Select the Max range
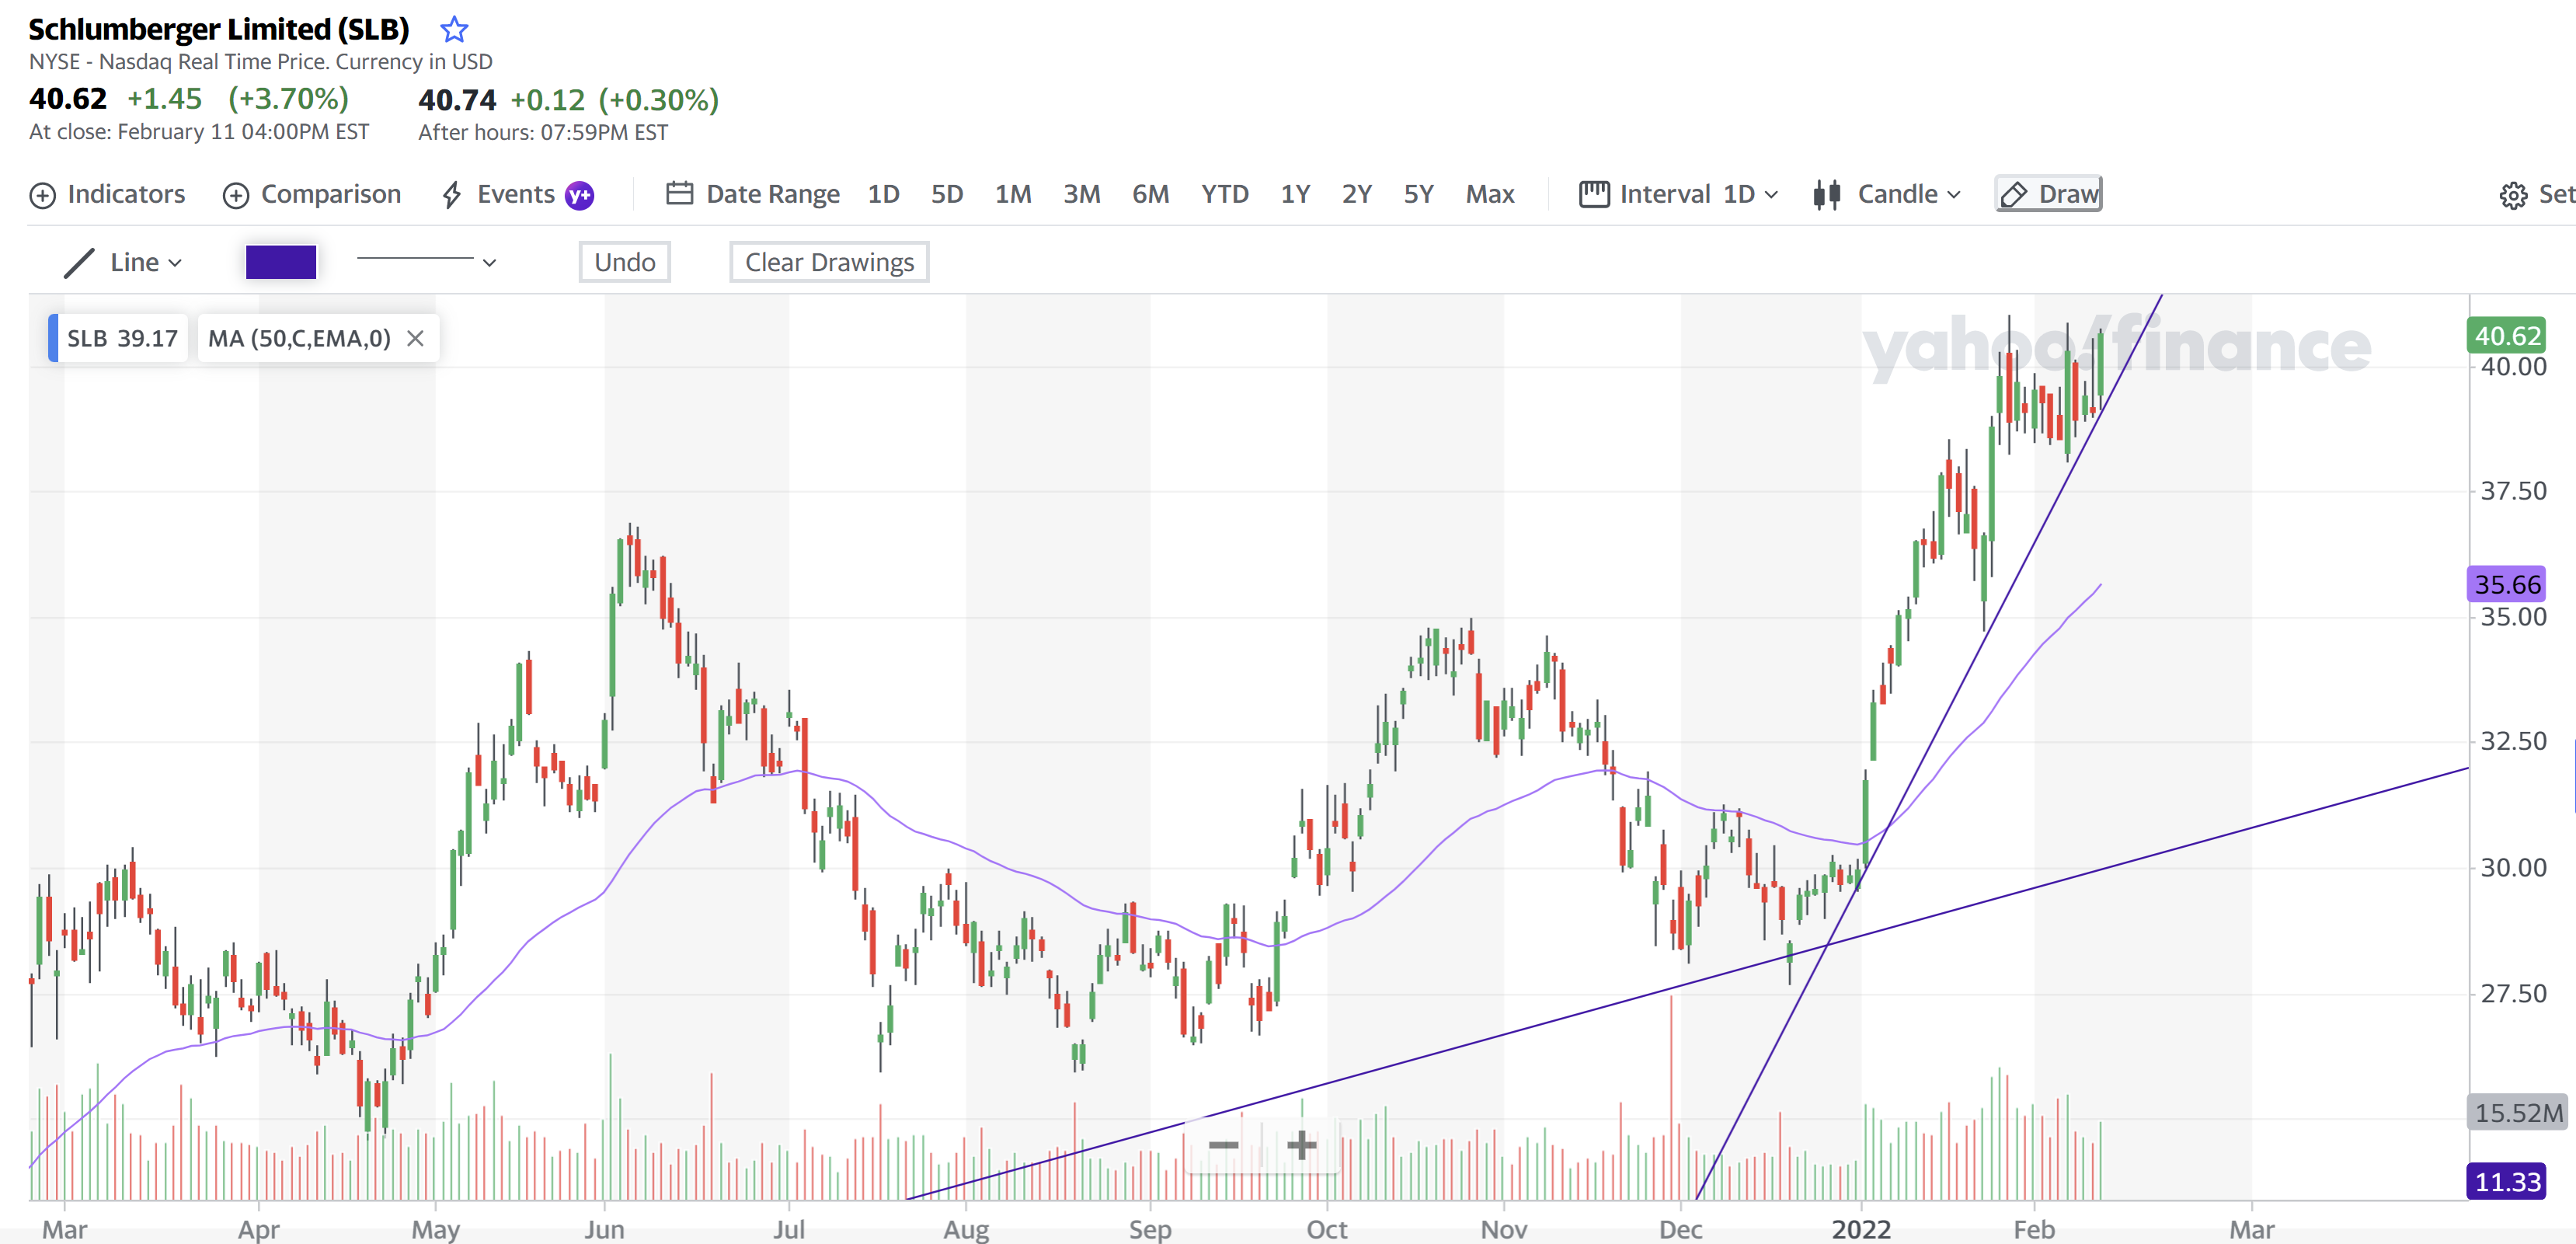 (1490, 194)
